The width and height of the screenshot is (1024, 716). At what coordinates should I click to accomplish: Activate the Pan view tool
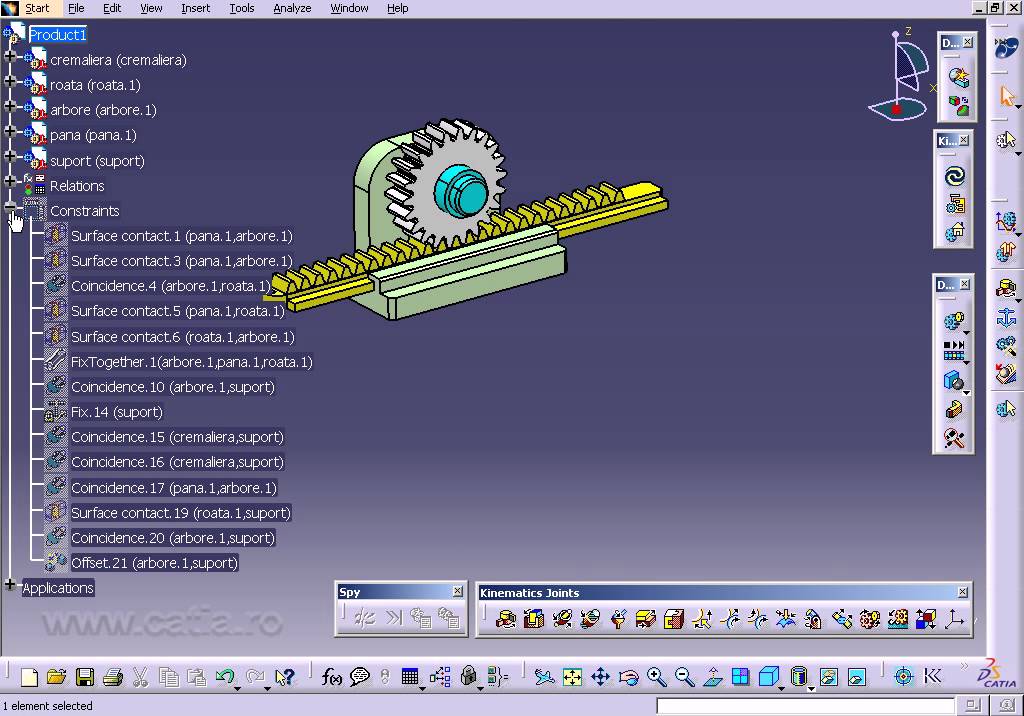pyautogui.click(x=600, y=677)
